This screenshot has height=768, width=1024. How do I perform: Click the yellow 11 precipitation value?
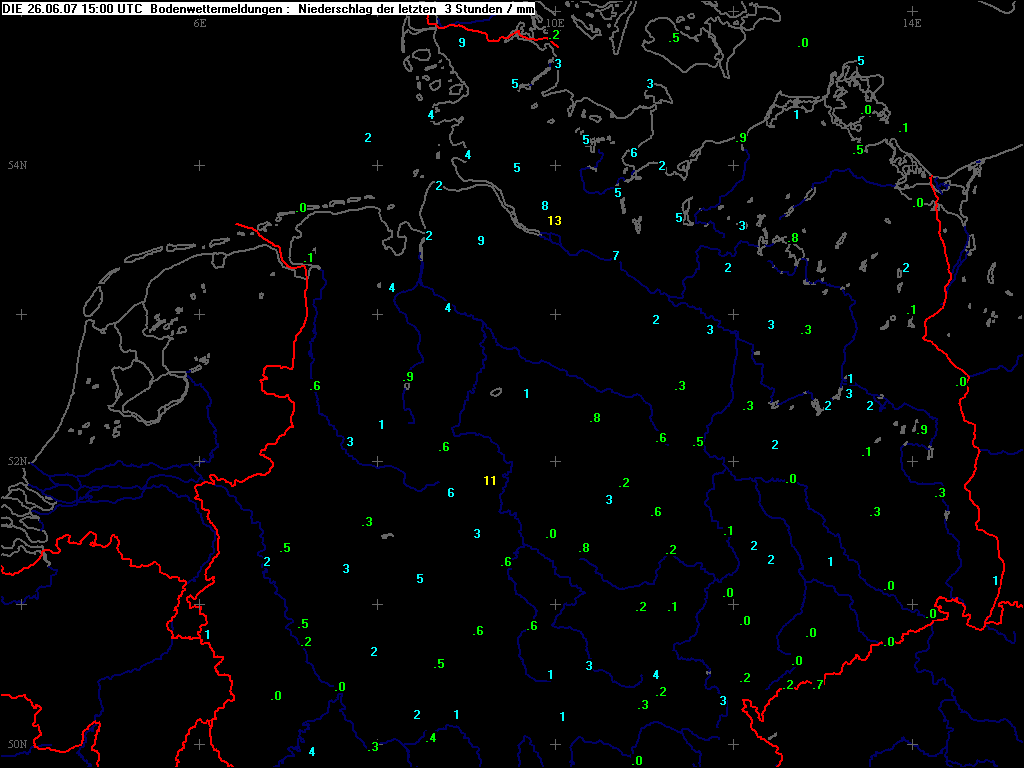tap(490, 481)
